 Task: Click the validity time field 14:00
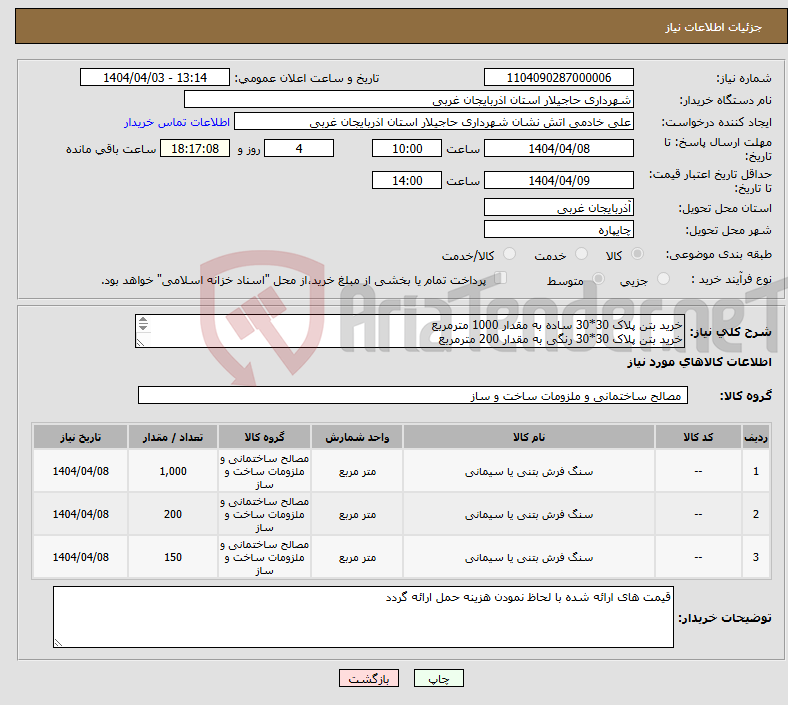[407, 180]
